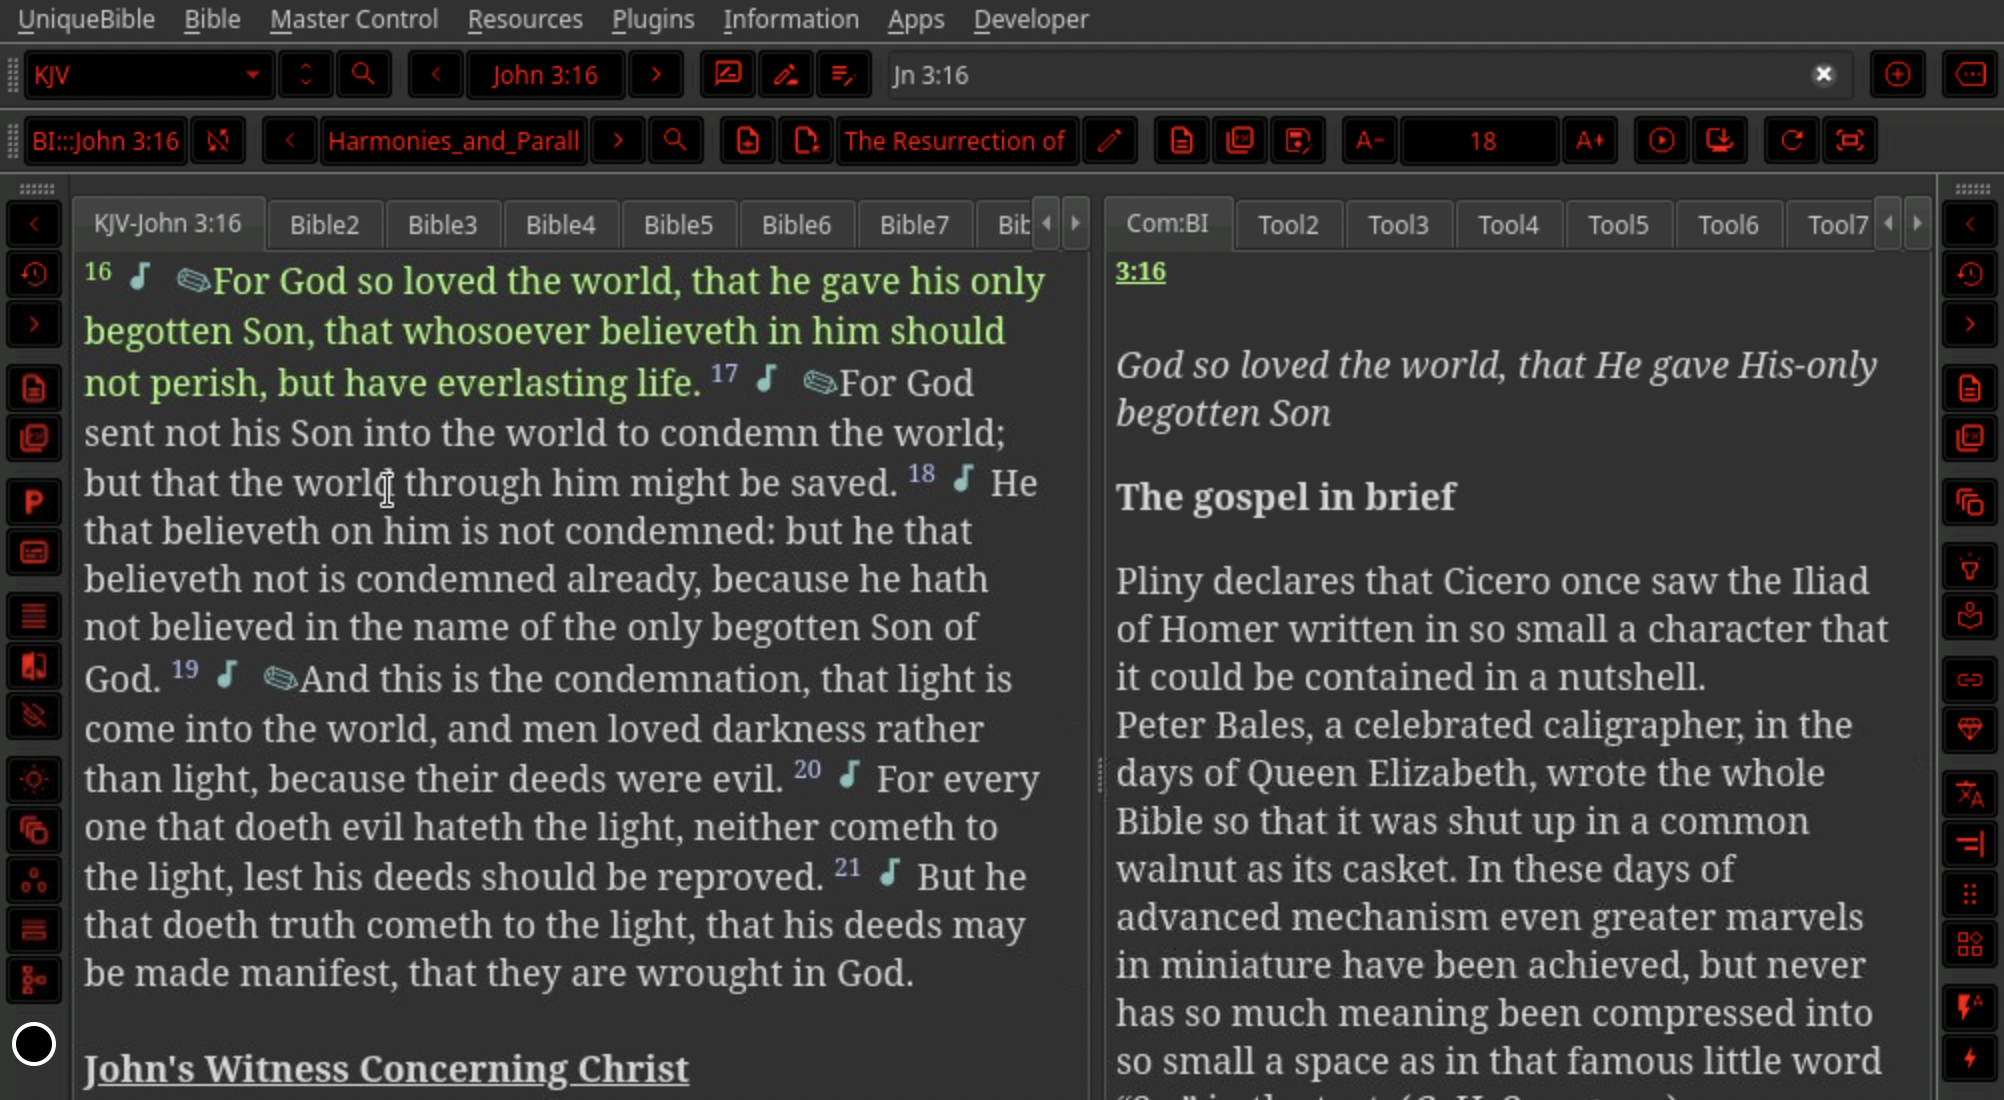Viewport: 2004px width, 1100px height.
Task: Click the reload icon in second toolbar
Action: tap(1792, 141)
